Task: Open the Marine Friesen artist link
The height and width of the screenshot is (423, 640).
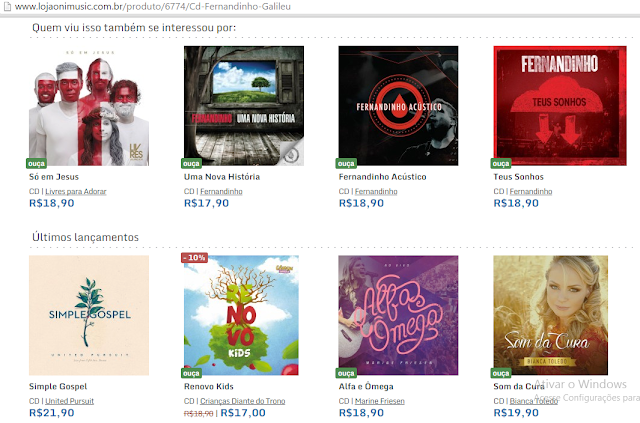Action: pos(380,401)
